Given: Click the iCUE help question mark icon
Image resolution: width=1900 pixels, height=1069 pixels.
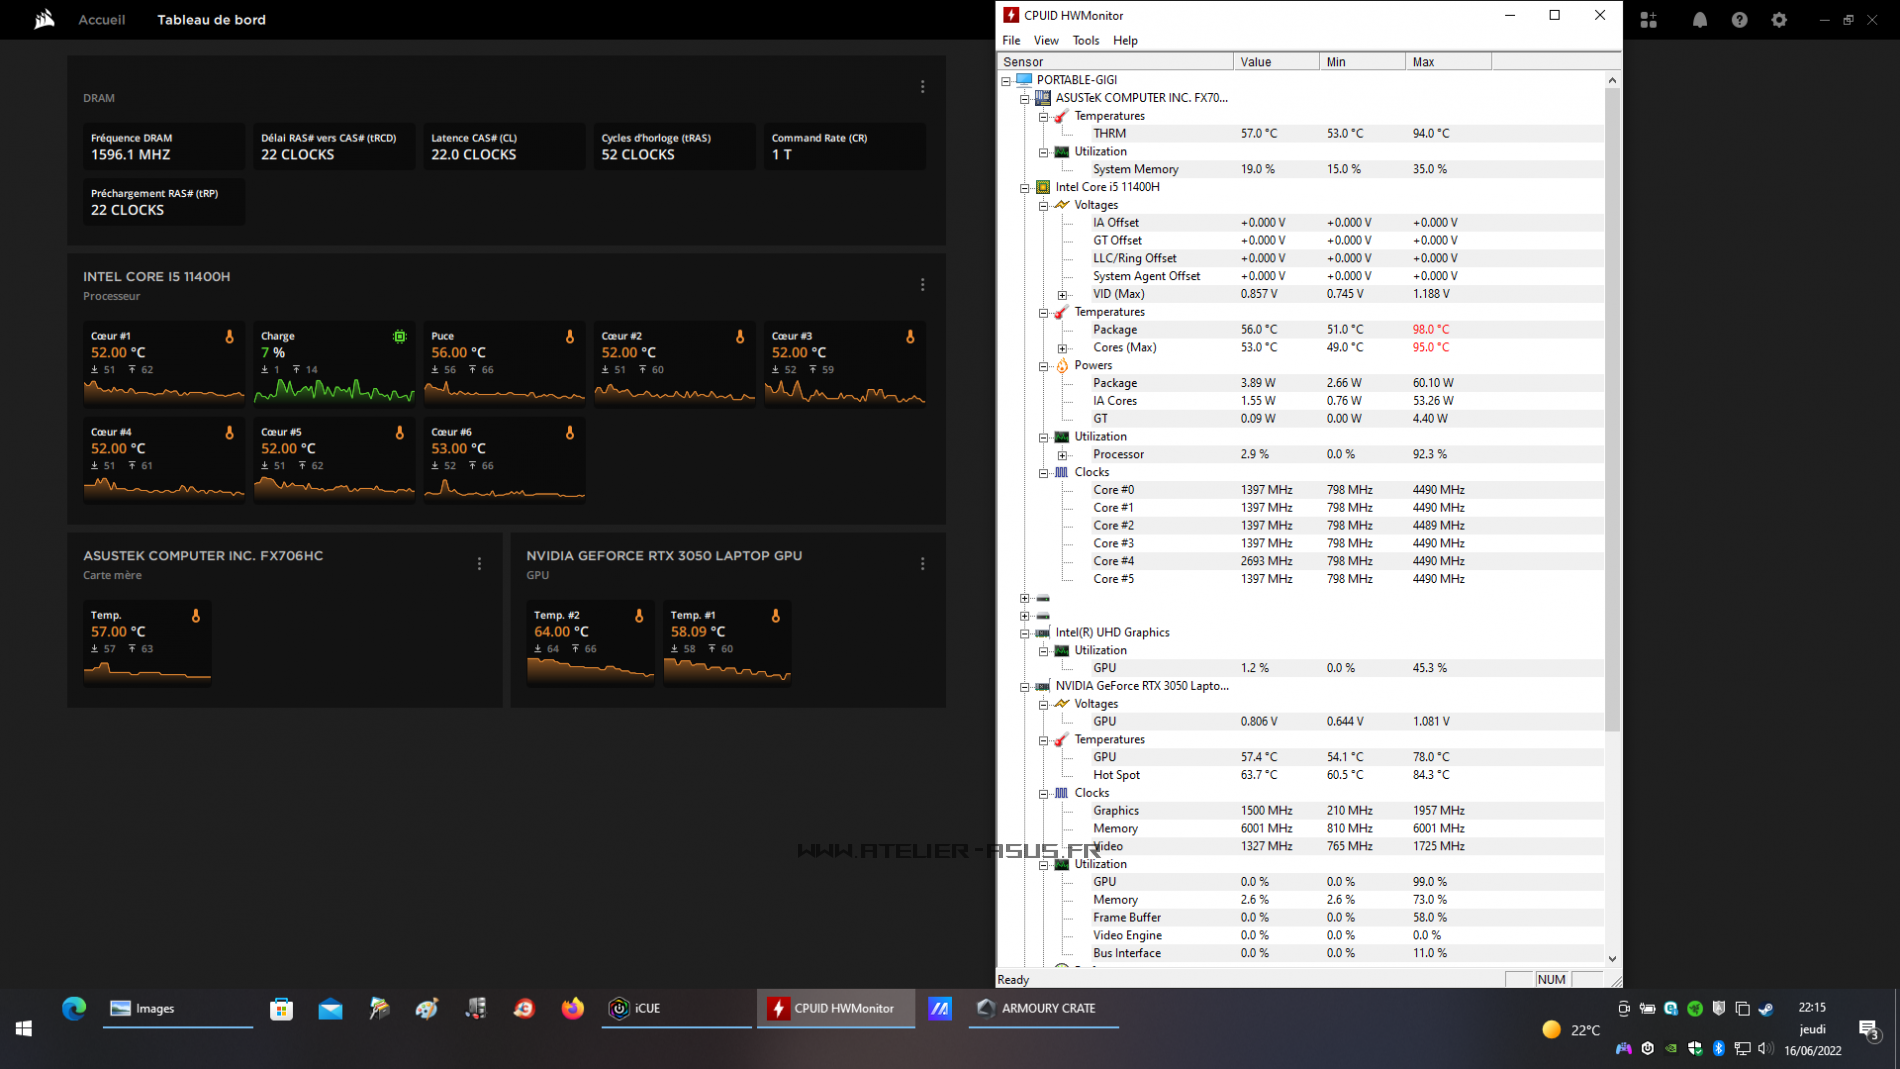Looking at the screenshot, I should pos(1739,20).
